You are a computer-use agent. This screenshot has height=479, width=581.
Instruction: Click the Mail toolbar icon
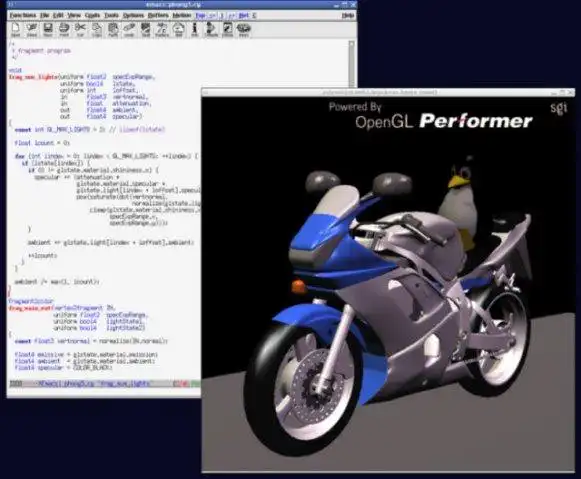[179, 30]
